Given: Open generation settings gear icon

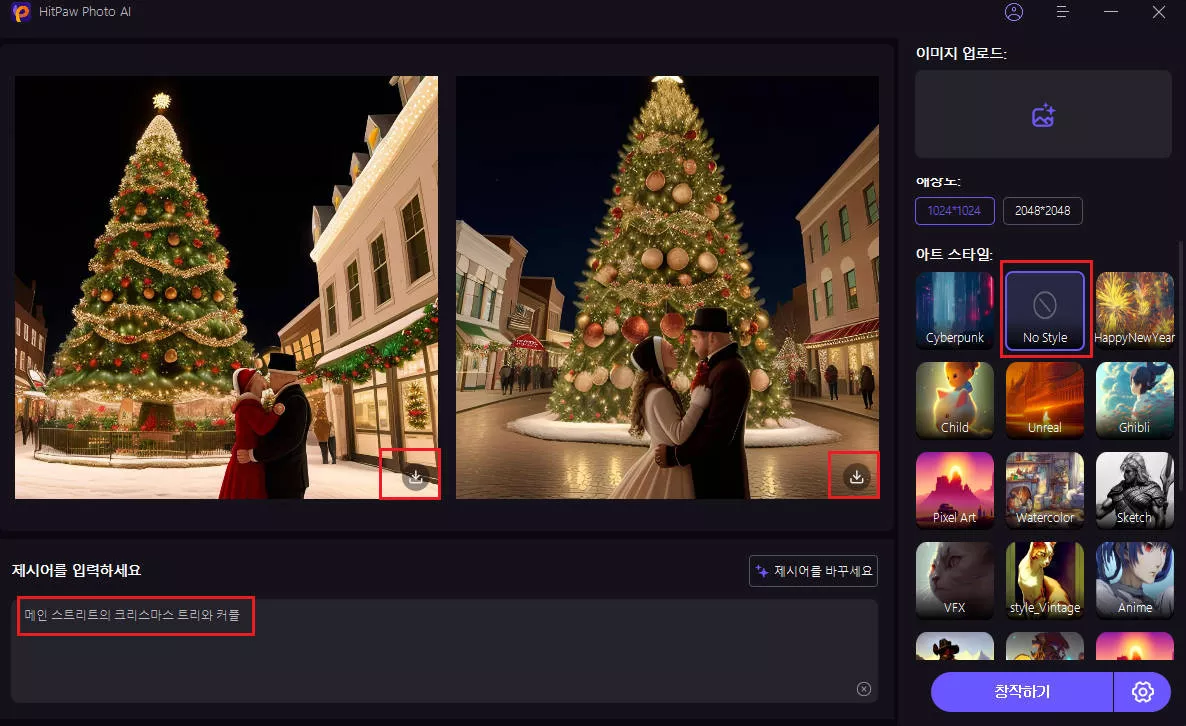Looking at the screenshot, I should [1143, 691].
